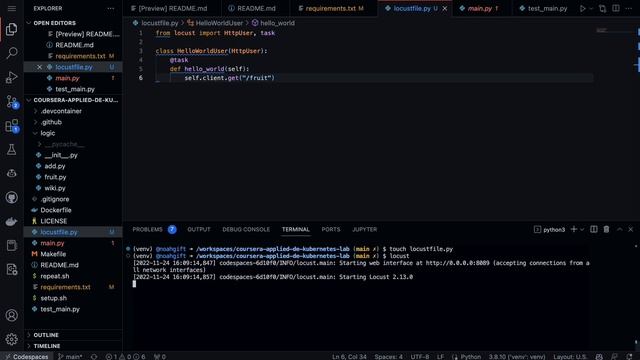Expand the .github folder
The height and width of the screenshot is (360, 640).
tap(51, 122)
